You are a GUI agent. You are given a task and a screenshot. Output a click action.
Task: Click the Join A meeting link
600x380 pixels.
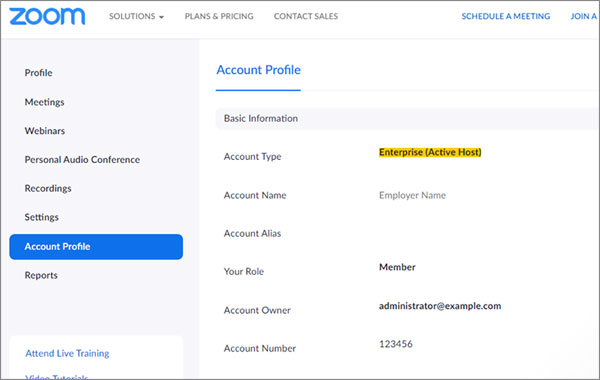[x=584, y=16]
